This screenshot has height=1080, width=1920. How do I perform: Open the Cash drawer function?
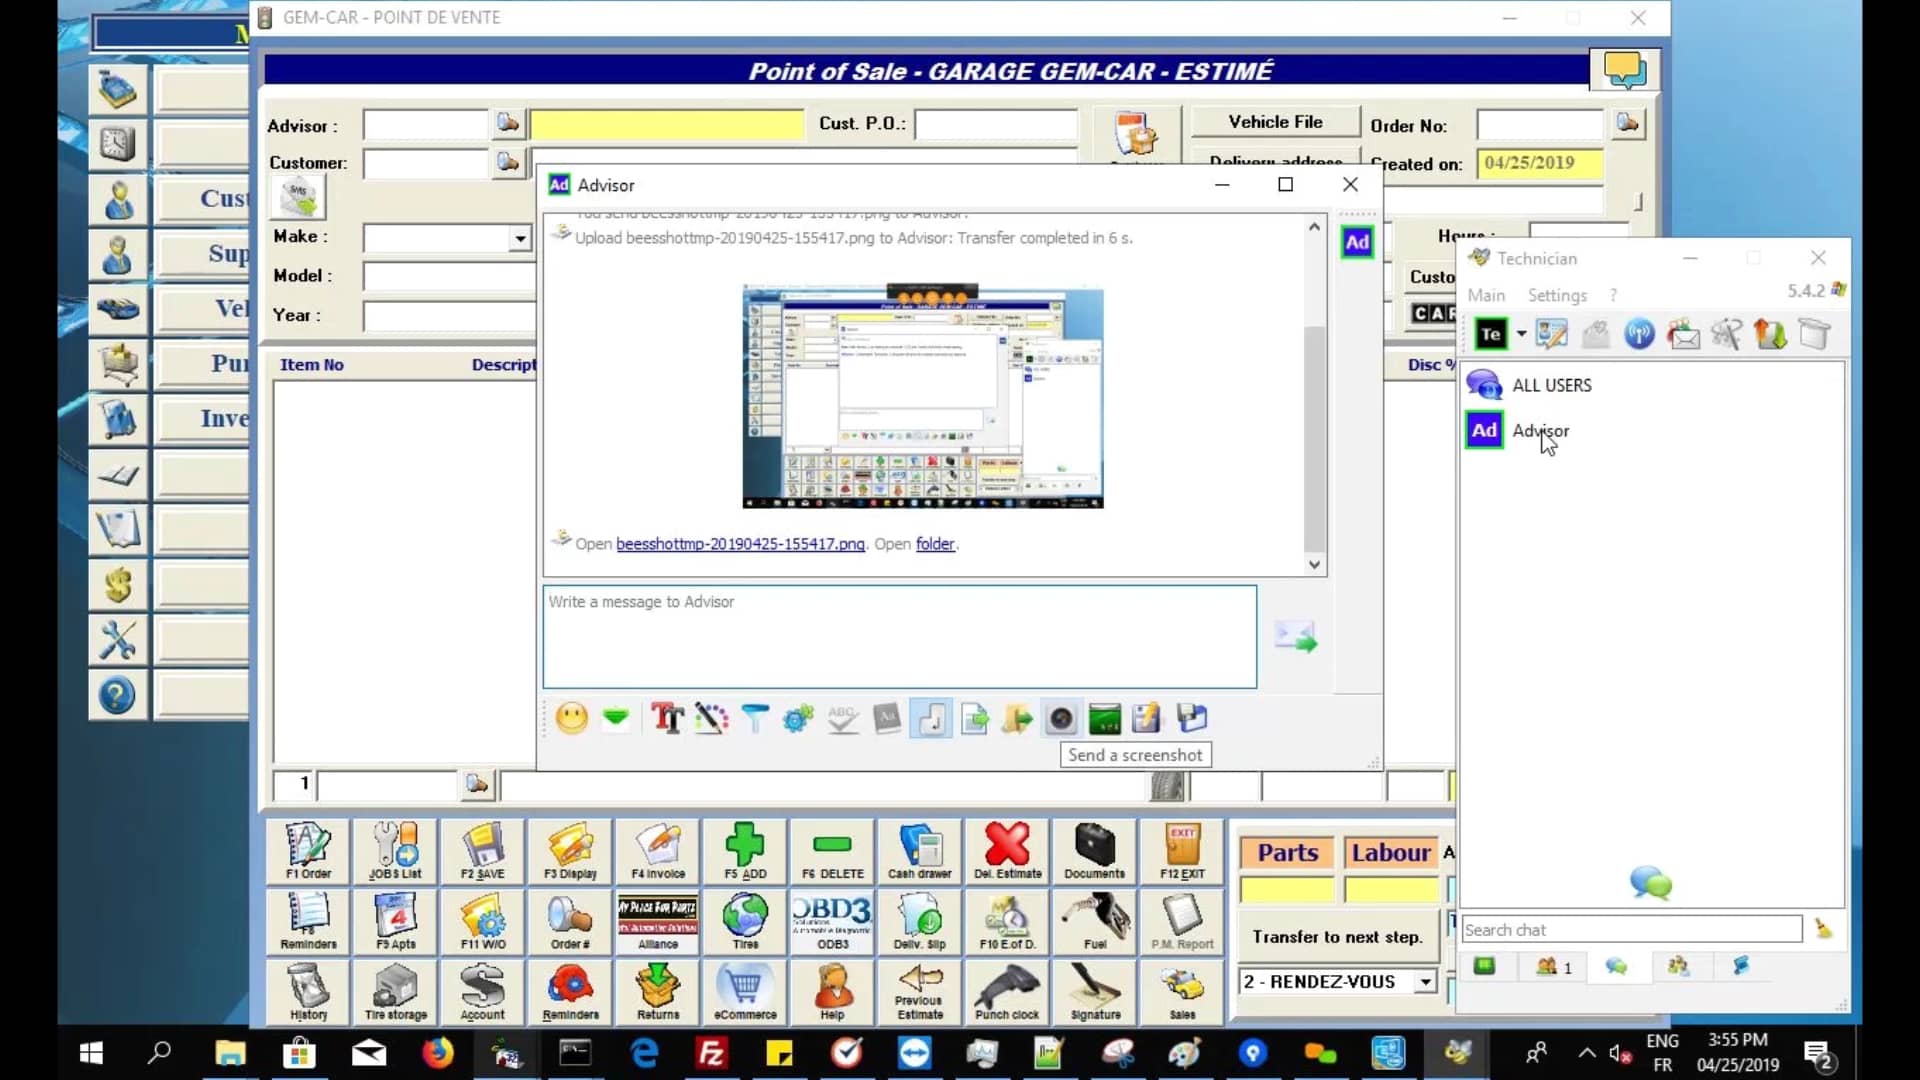tap(919, 851)
